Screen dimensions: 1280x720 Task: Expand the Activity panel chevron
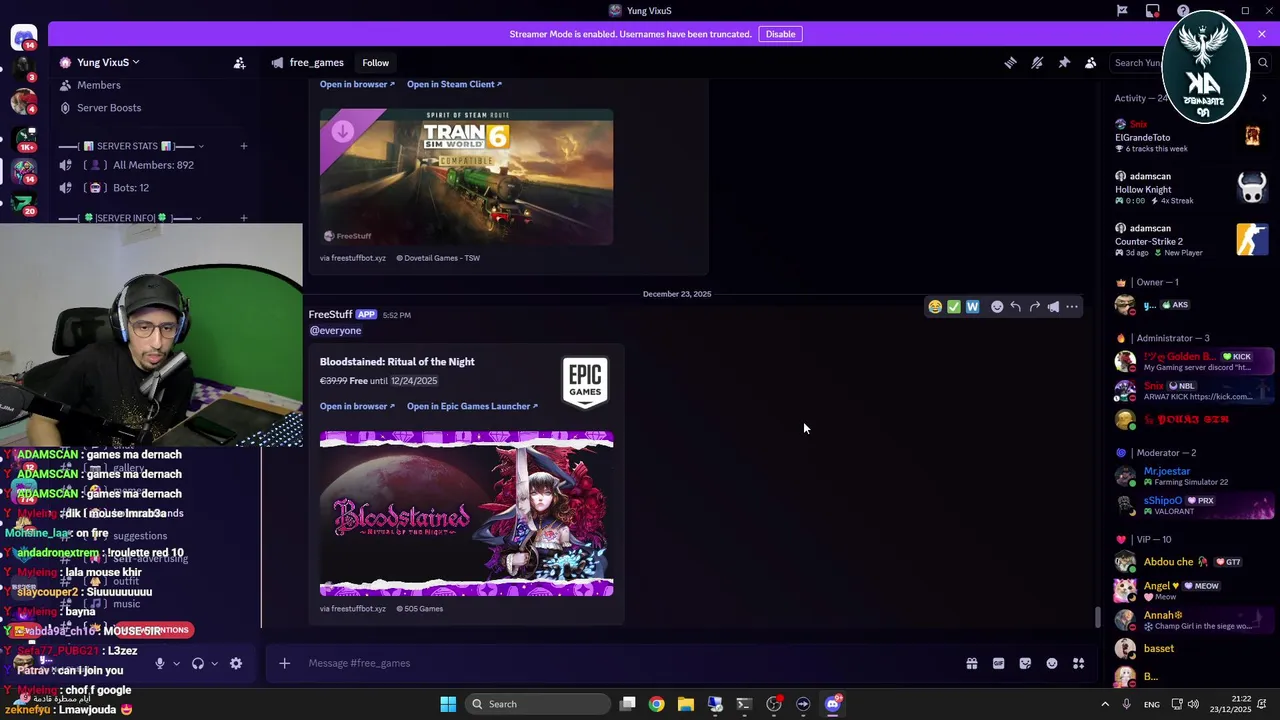pos(1264,98)
